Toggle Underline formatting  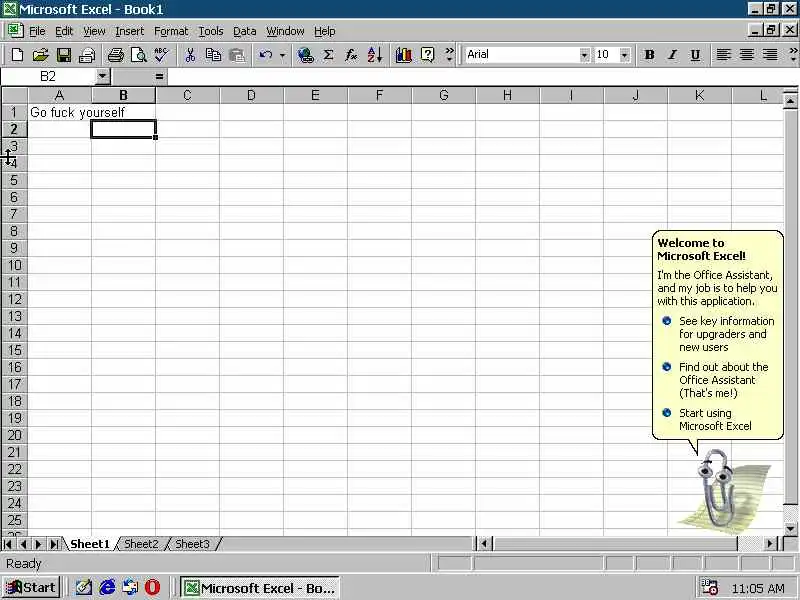pyautogui.click(x=695, y=55)
